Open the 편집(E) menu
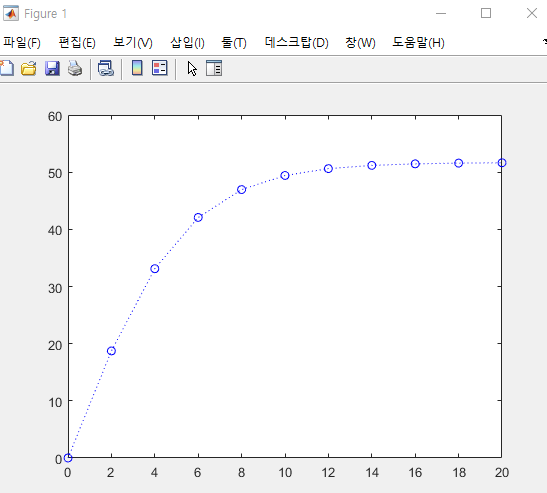Screen dimensions: 547x493 point(77,43)
